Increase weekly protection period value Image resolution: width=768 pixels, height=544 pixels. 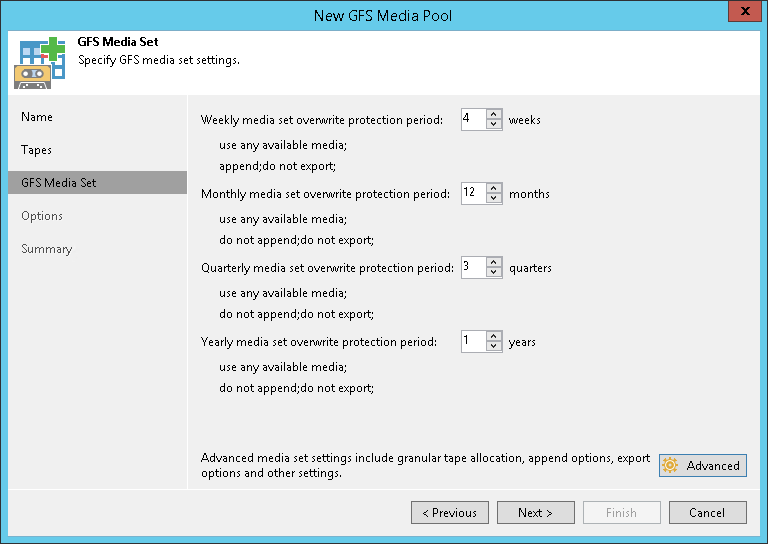(x=494, y=115)
